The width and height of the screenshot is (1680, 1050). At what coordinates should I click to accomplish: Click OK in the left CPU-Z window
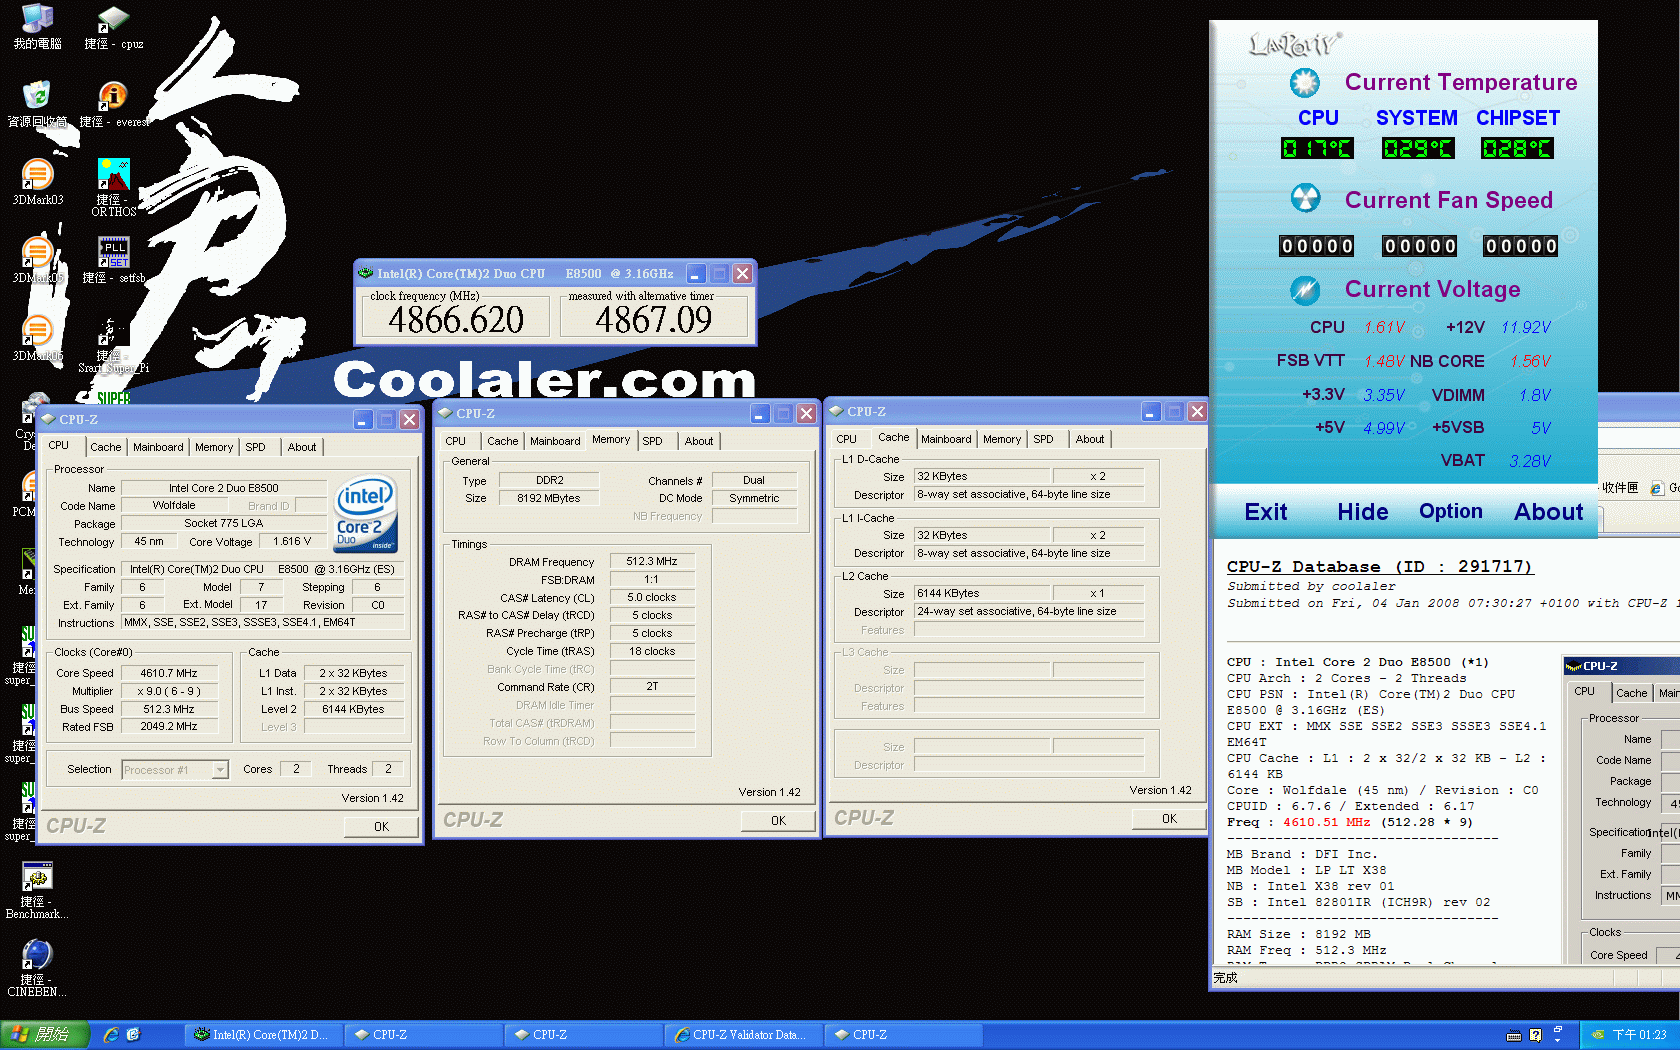click(x=381, y=826)
